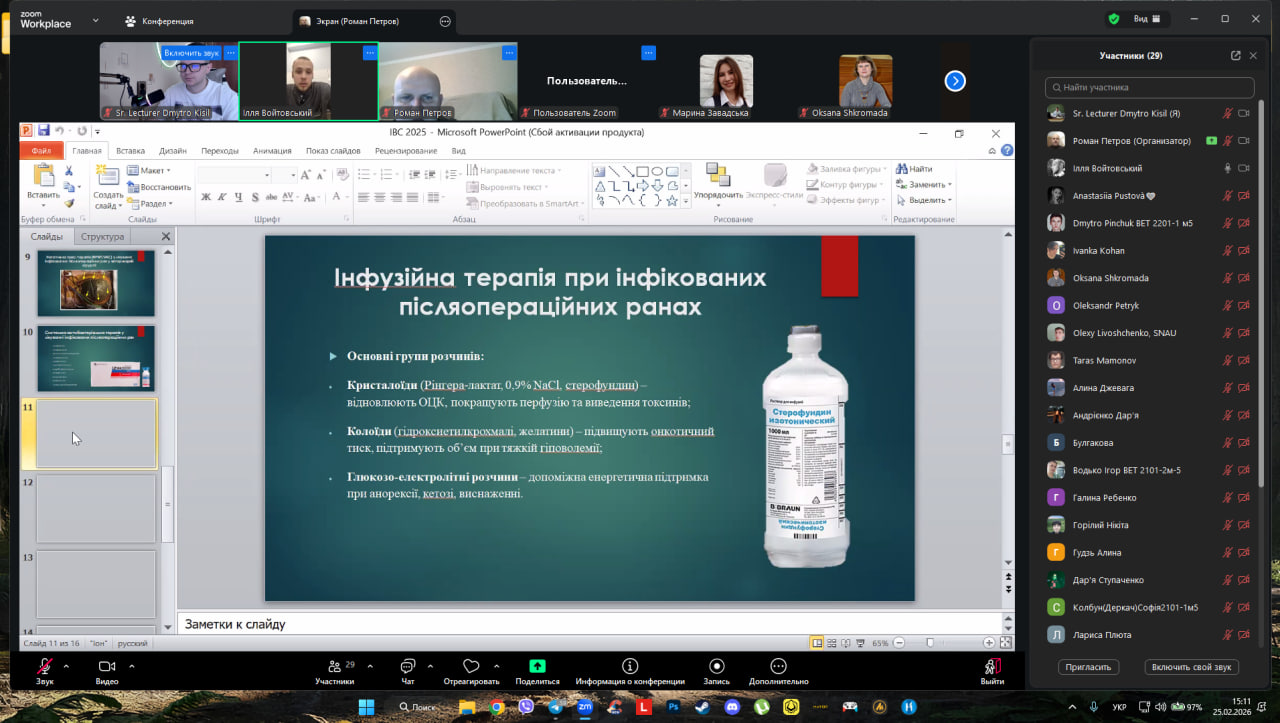This screenshot has width=1280, height=723.
Task: Click the participant search field
Action: coord(1149,88)
